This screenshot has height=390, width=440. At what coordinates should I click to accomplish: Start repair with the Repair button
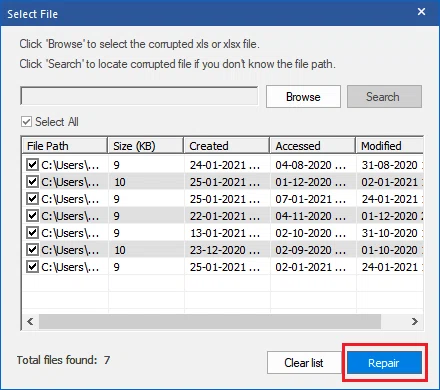tap(384, 363)
